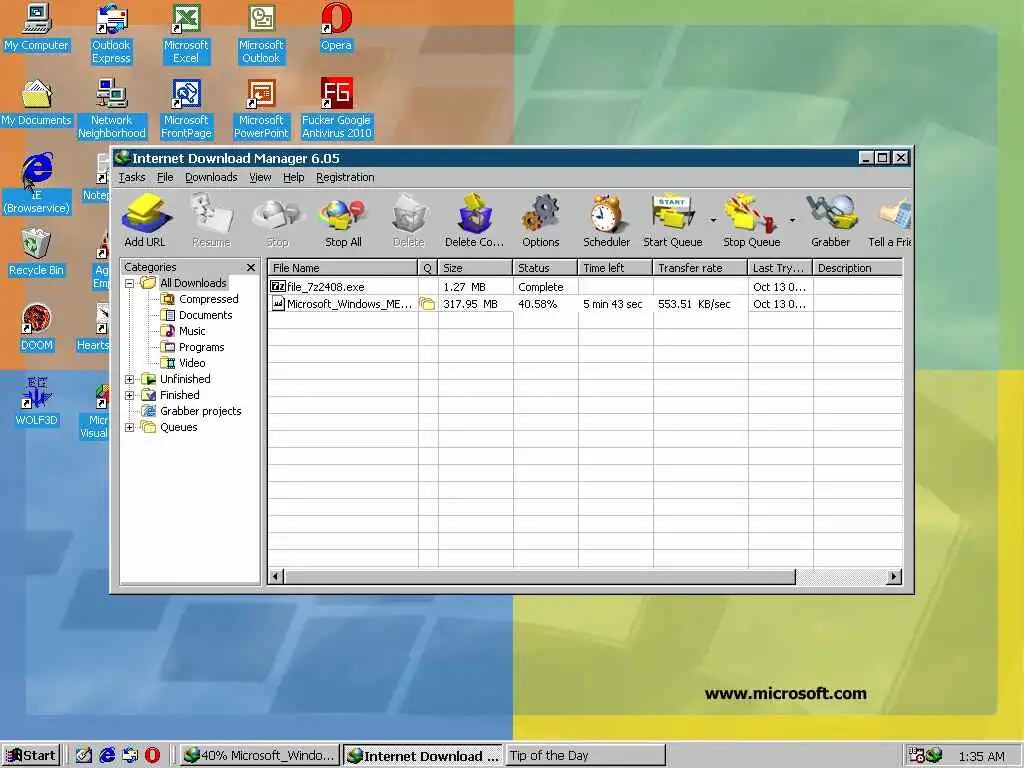Select Network Neighborhood desktop icon
The height and width of the screenshot is (768, 1024).
112,108
